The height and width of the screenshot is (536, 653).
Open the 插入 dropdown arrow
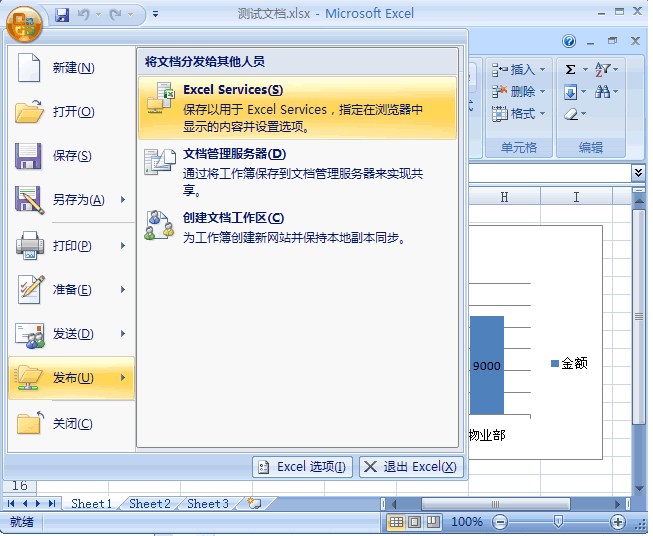(x=542, y=69)
